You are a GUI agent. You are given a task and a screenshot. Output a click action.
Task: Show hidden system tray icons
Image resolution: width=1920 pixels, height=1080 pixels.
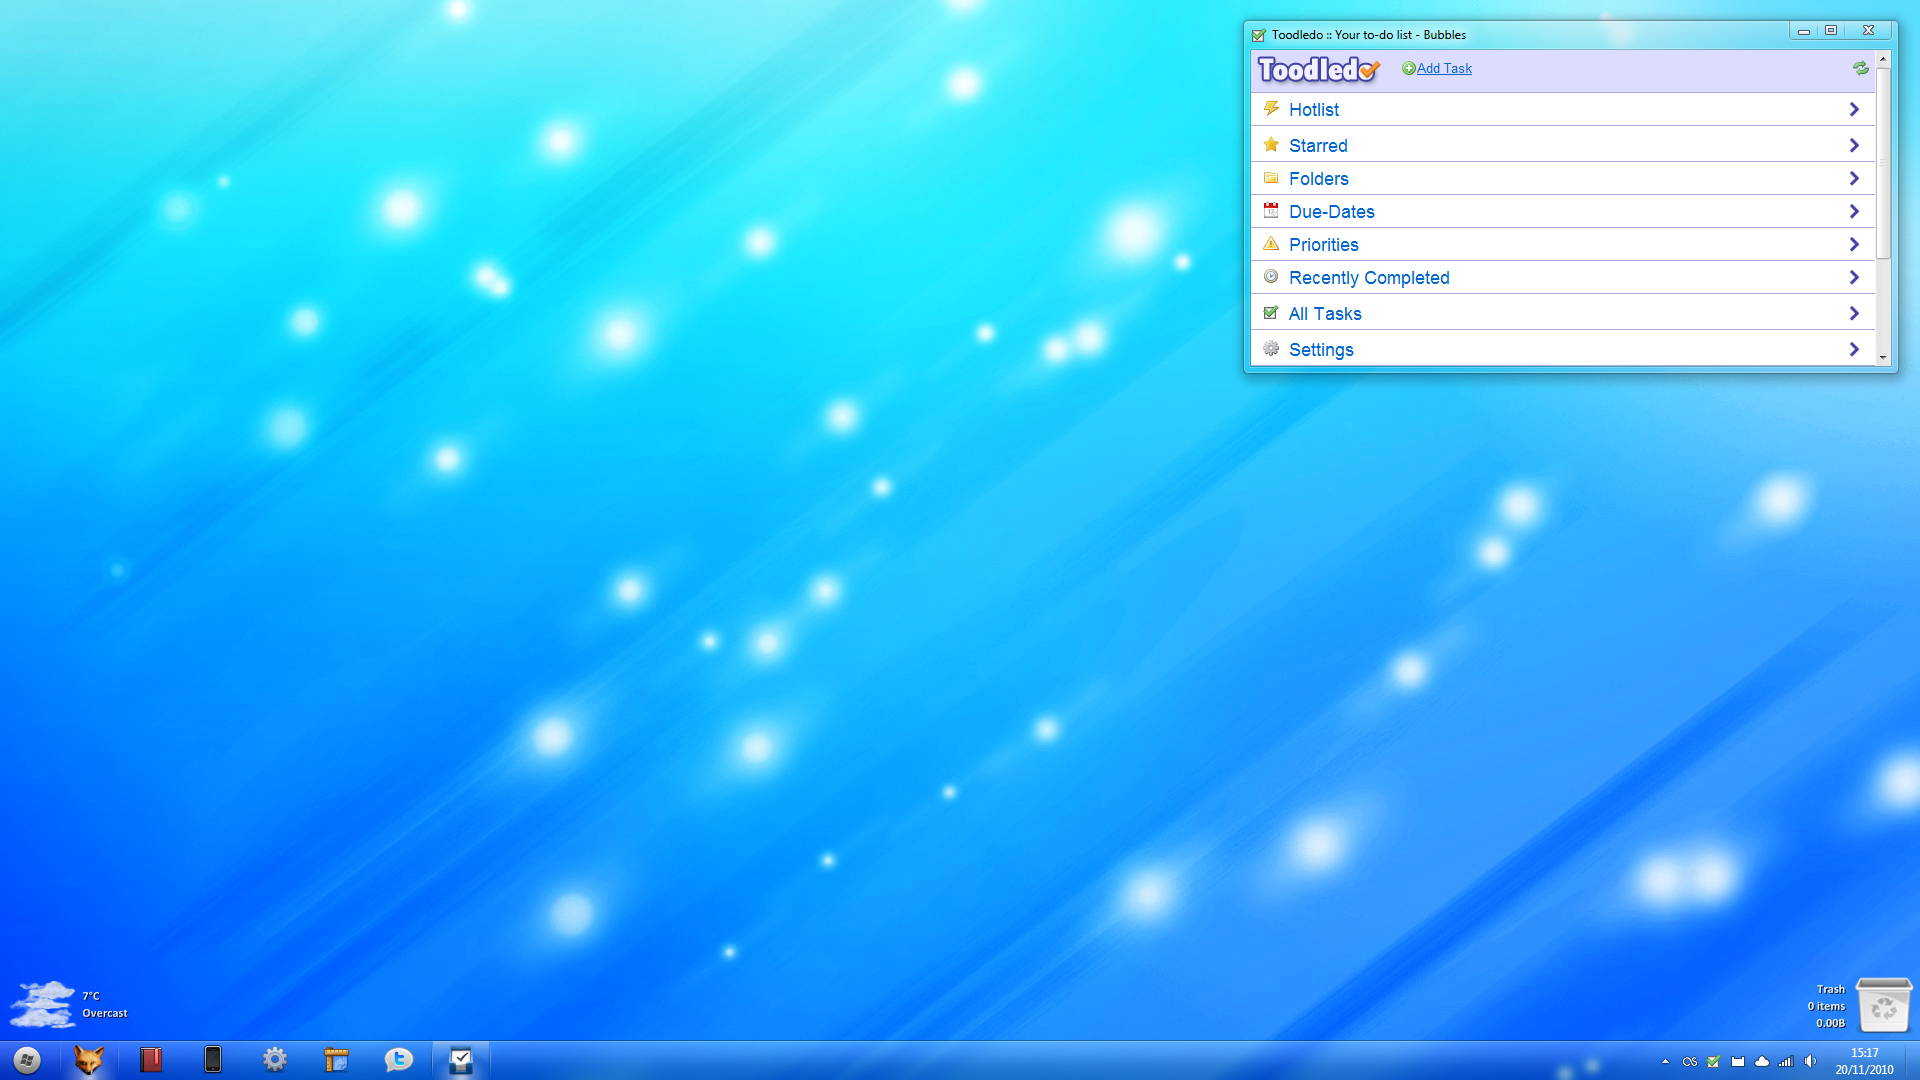(1665, 1061)
